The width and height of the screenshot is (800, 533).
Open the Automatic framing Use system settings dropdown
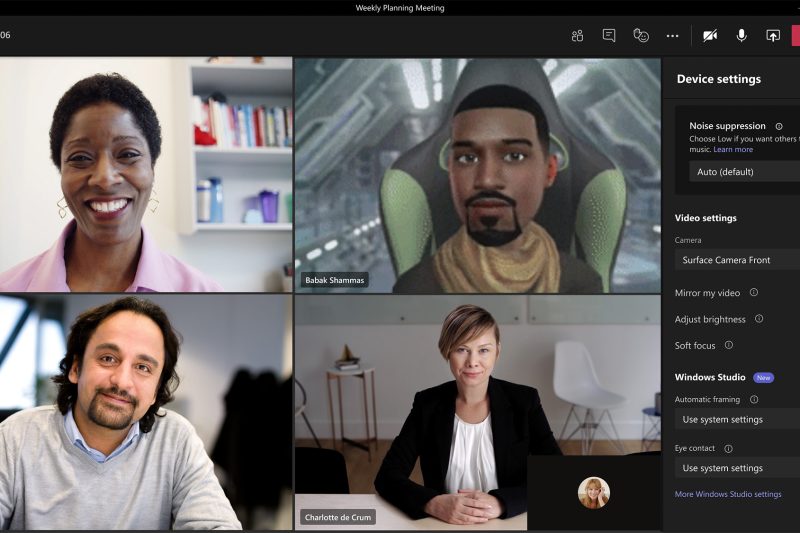[737, 419]
